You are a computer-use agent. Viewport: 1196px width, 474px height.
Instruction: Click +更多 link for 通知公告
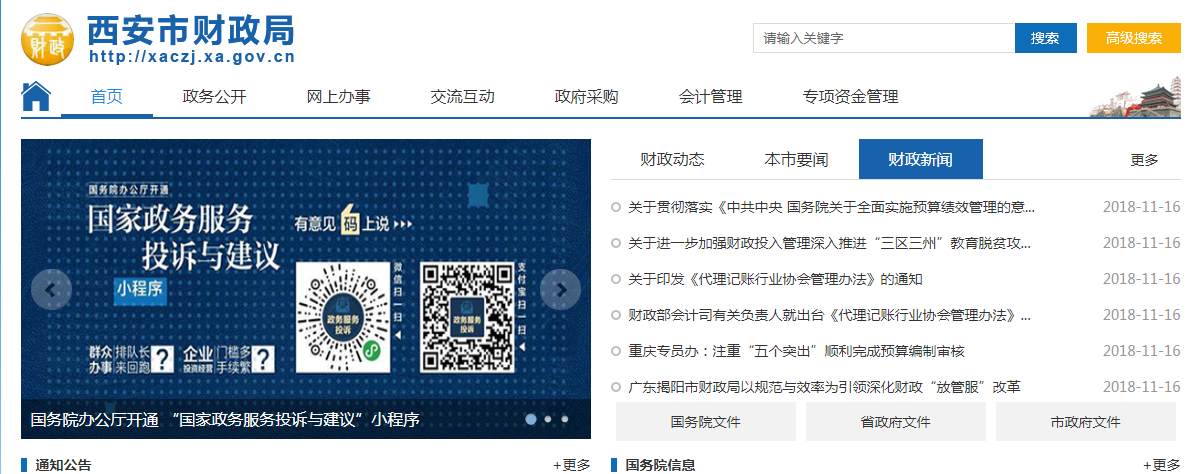click(571, 465)
